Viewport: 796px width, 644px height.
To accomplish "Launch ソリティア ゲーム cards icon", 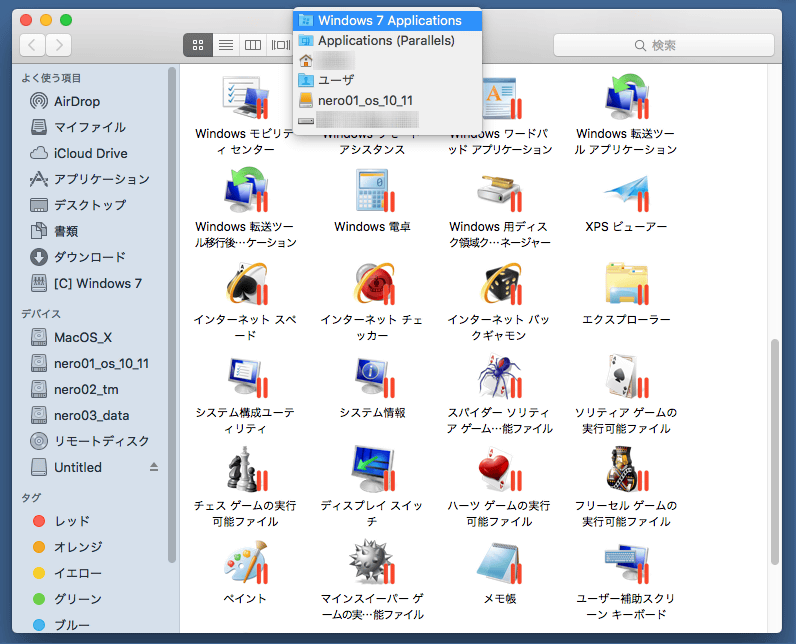I will point(626,377).
